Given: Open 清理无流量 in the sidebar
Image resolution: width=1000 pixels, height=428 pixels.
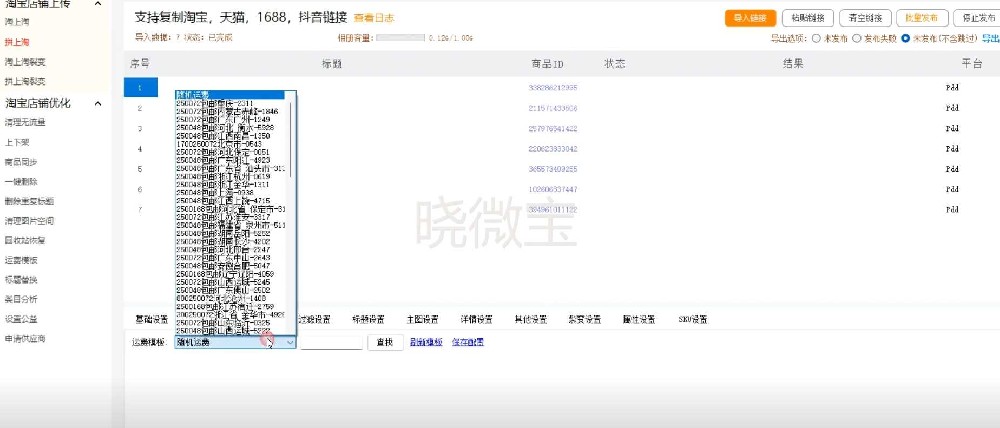Looking at the screenshot, I should (x=25, y=122).
